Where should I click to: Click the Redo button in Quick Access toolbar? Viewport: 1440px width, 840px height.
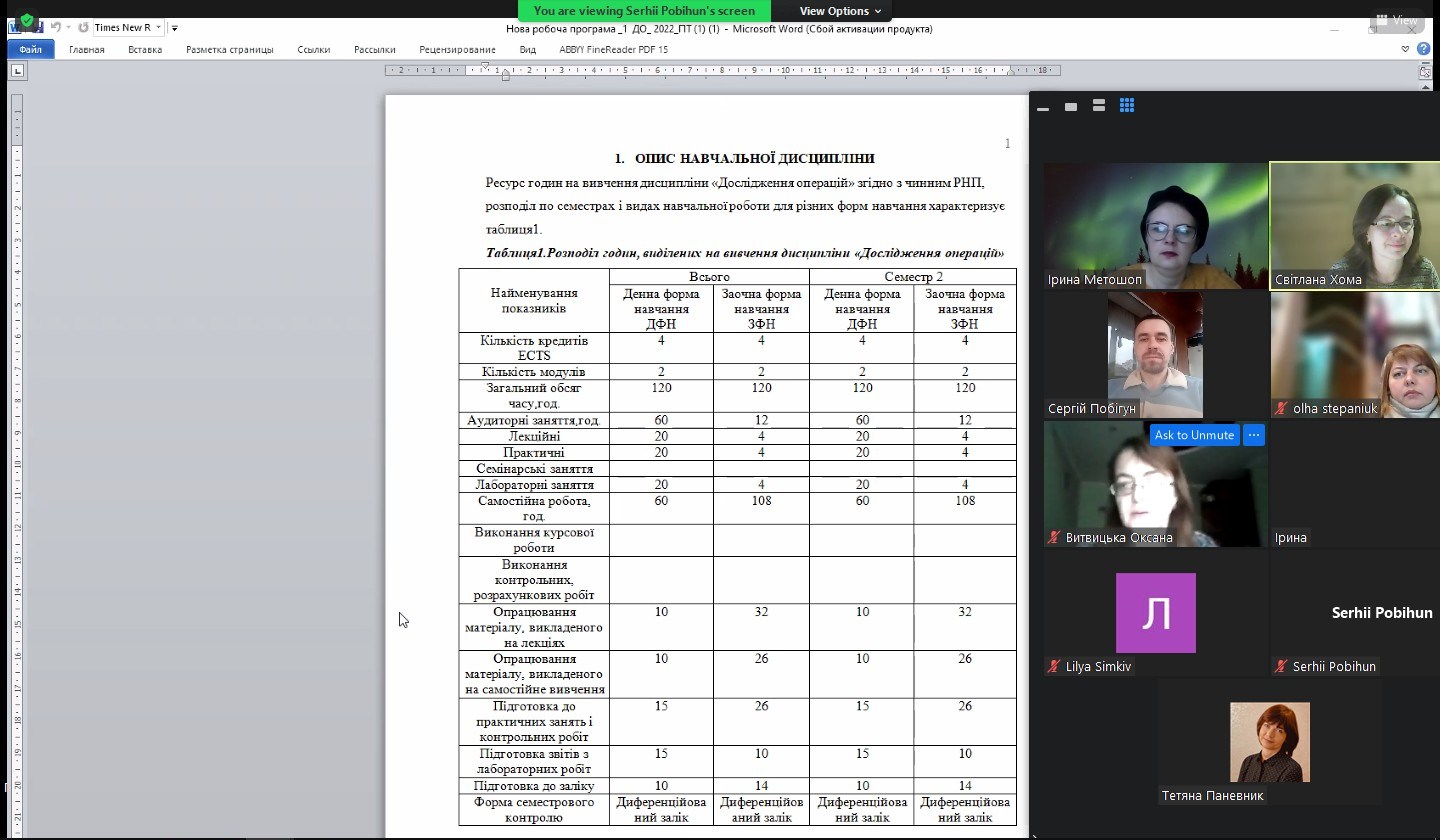pos(82,28)
